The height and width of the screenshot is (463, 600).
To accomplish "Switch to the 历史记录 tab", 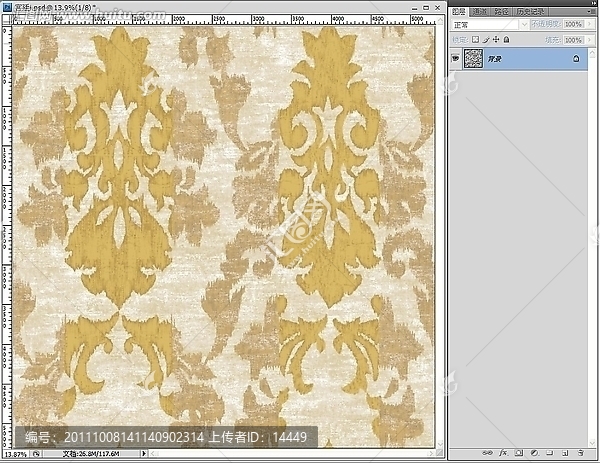I will pyautogui.click(x=530, y=11).
